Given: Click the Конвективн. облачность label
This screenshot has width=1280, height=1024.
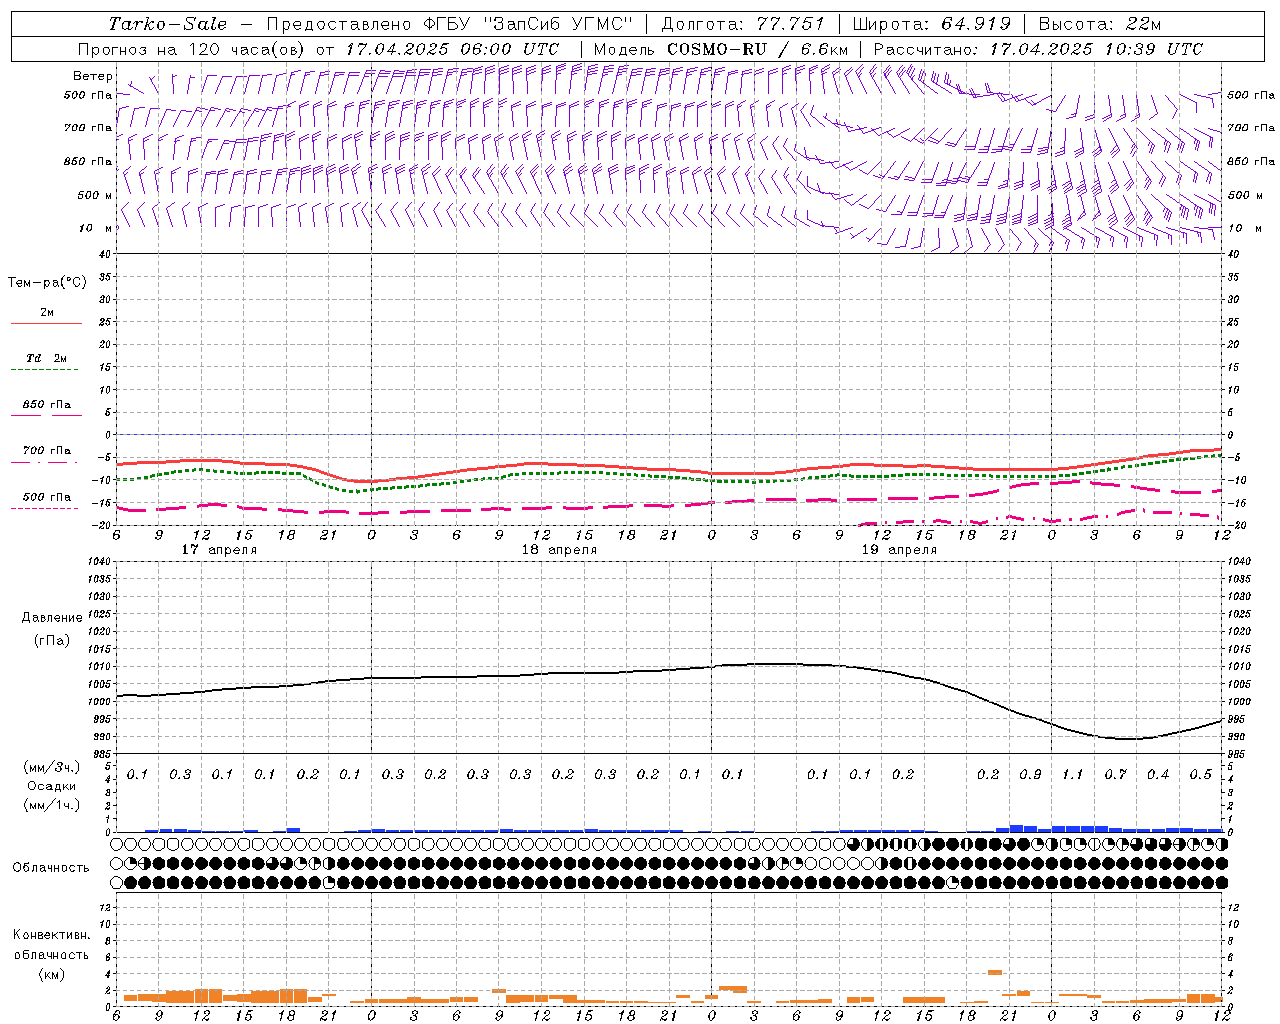Looking at the screenshot, I should point(51,954).
